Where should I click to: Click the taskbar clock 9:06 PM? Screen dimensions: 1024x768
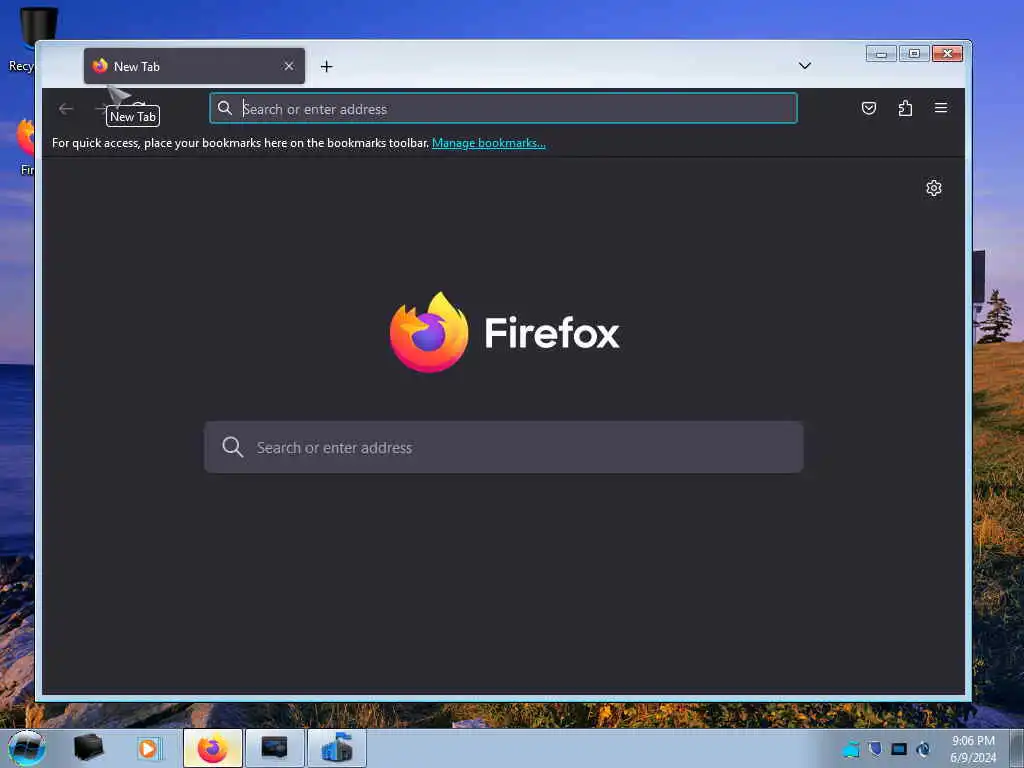973,741
